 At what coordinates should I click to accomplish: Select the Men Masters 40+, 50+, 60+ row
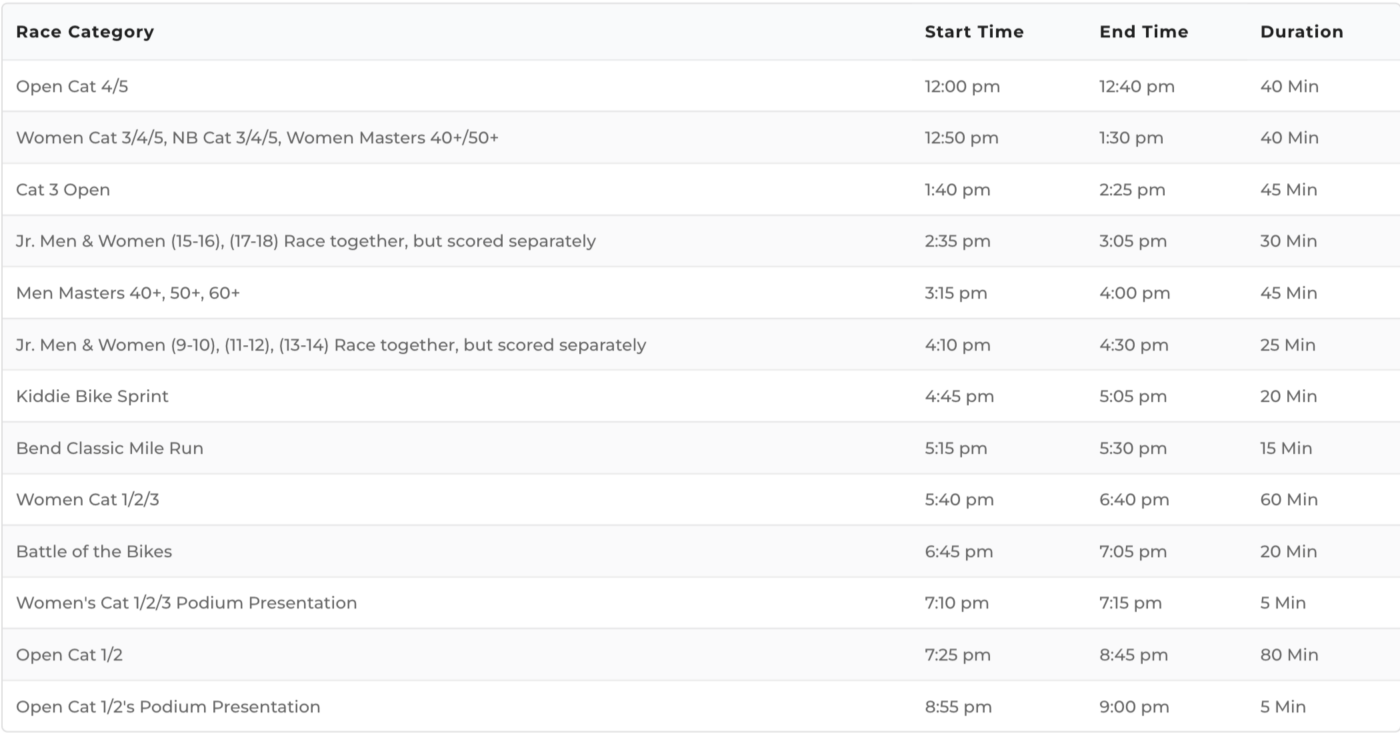[x=700, y=293]
